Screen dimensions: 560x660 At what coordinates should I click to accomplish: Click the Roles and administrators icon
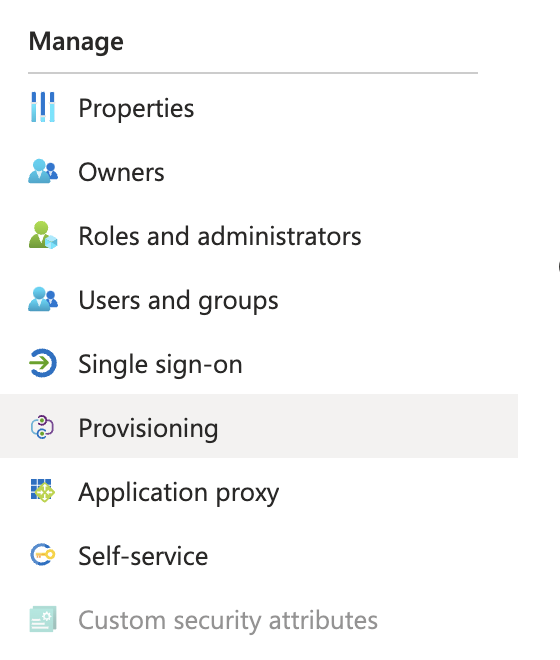pos(43,235)
